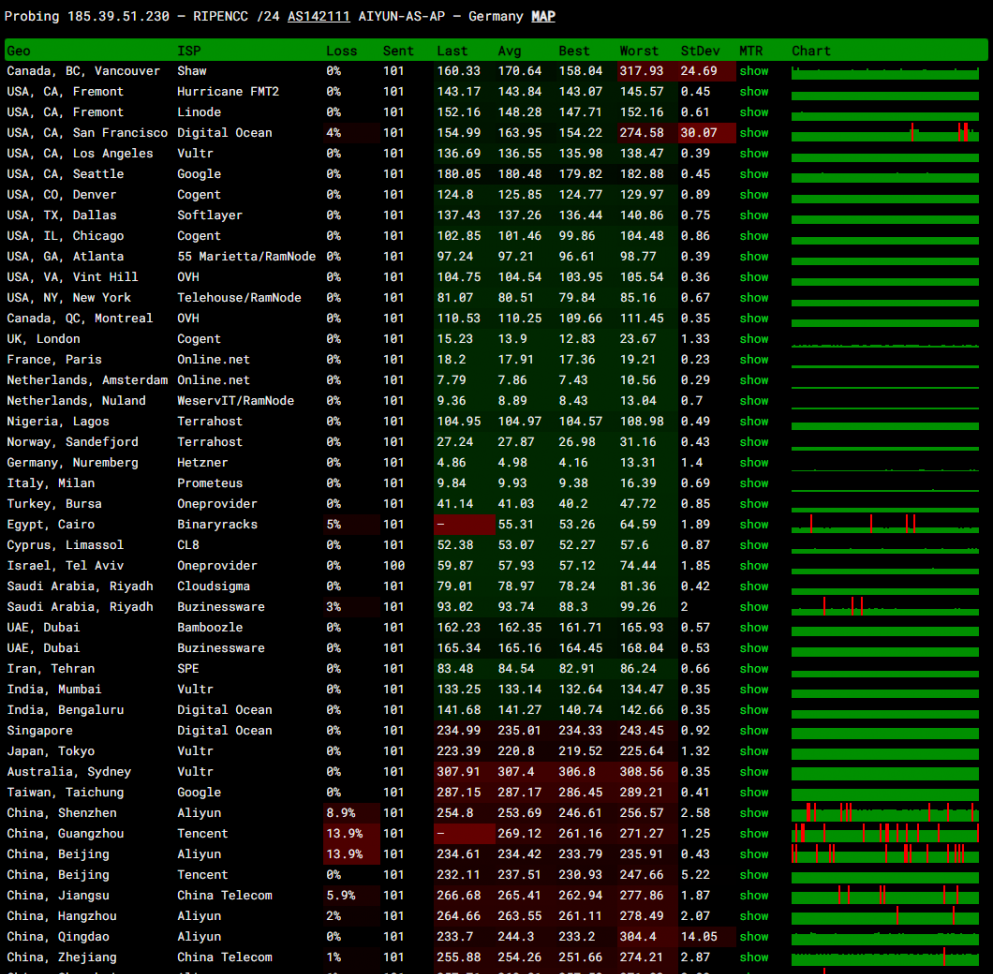
Task: Show MTR for Denver Cogent row
Action: (754, 194)
